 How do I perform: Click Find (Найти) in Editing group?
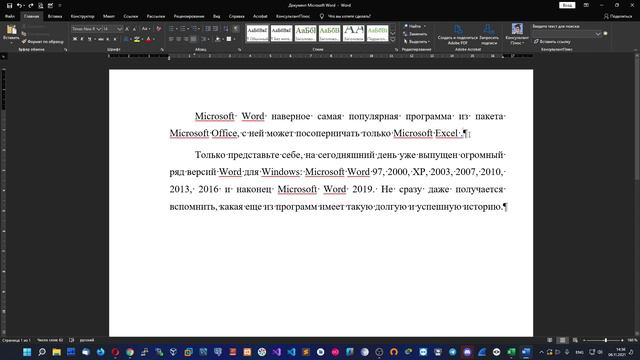coord(414,26)
